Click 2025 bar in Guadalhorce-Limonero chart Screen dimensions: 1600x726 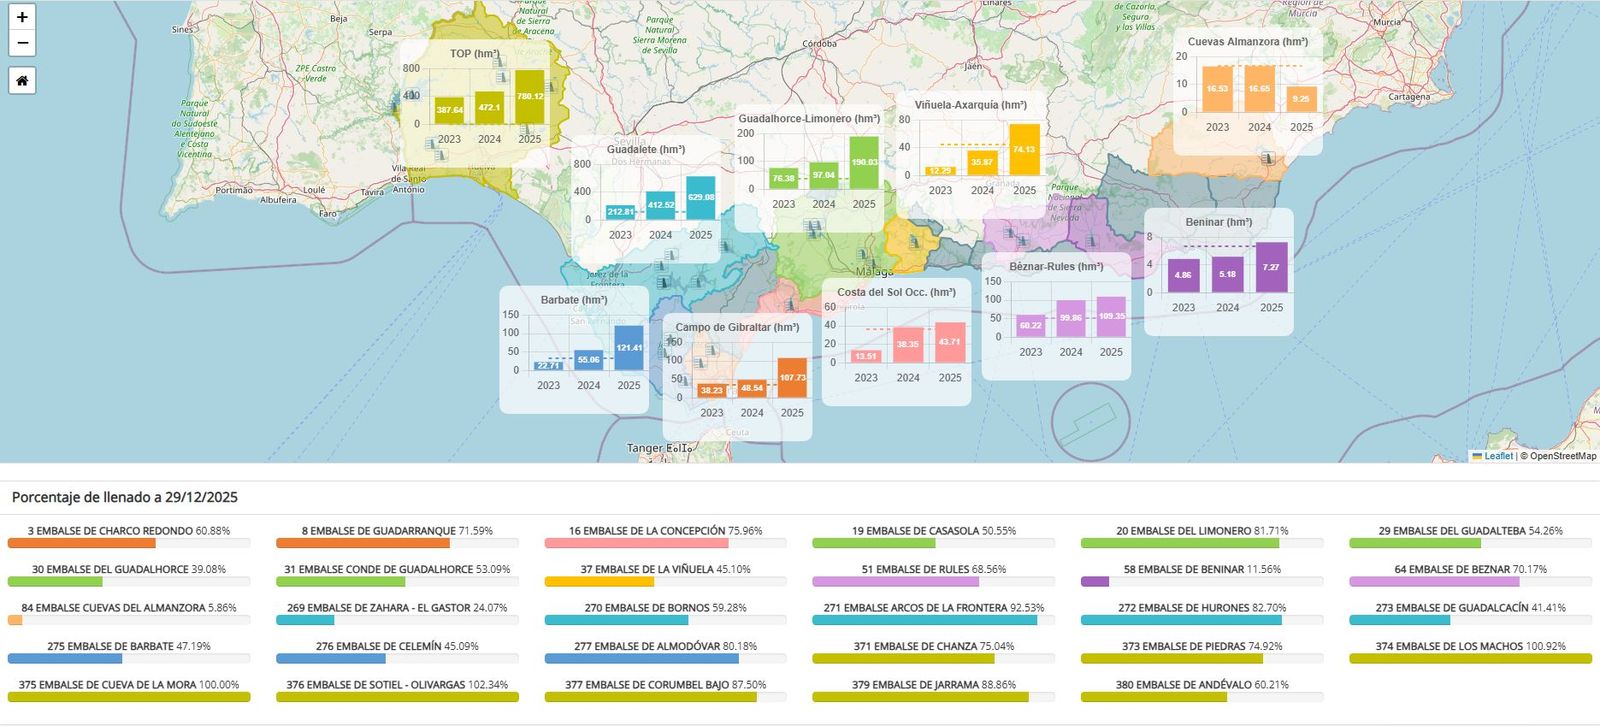click(864, 162)
